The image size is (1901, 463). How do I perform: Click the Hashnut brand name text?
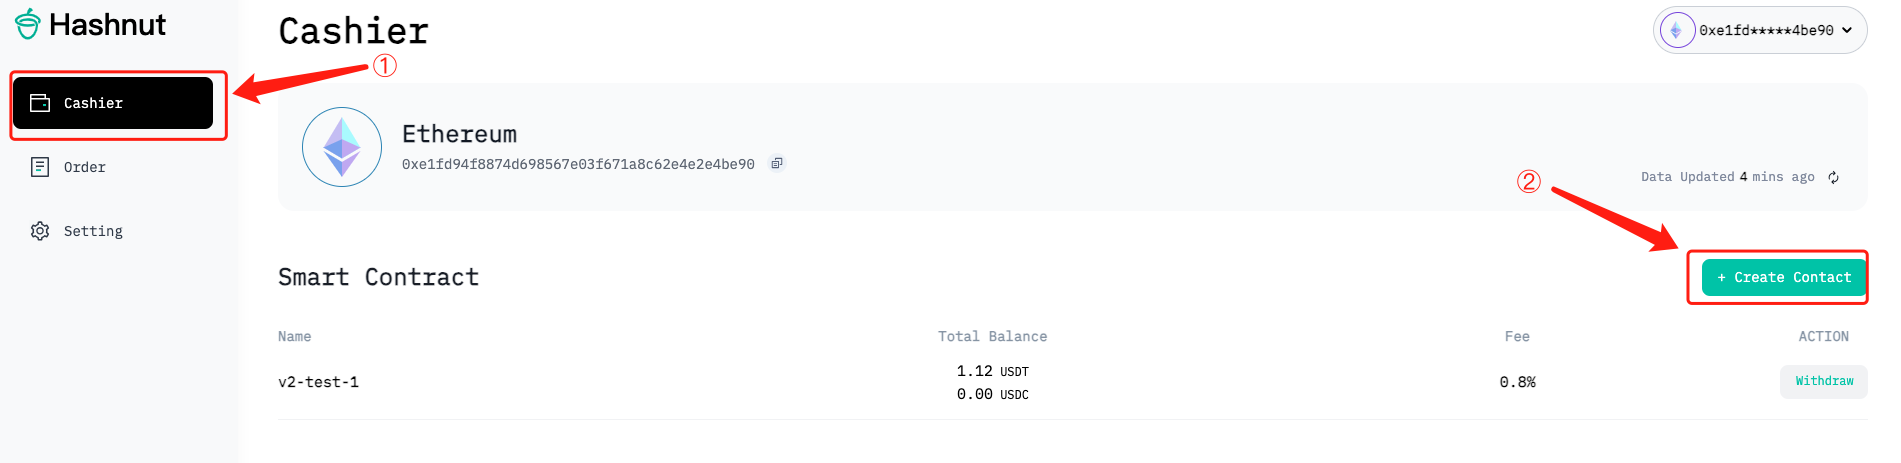point(108,24)
